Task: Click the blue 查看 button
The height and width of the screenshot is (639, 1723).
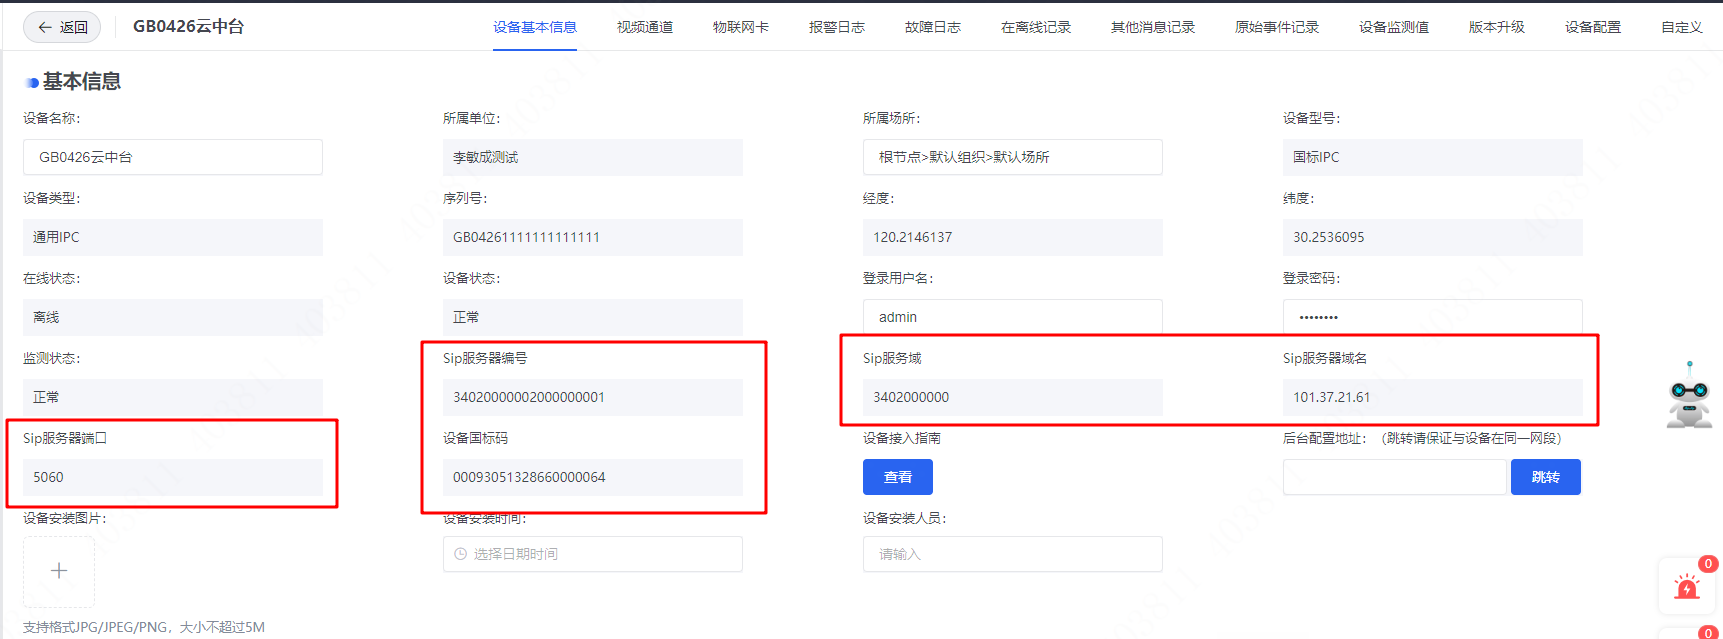Action: (x=898, y=477)
